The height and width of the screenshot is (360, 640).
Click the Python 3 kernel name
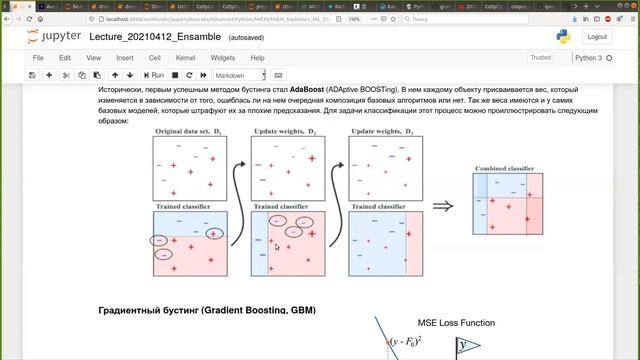click(x=588, y=58)
